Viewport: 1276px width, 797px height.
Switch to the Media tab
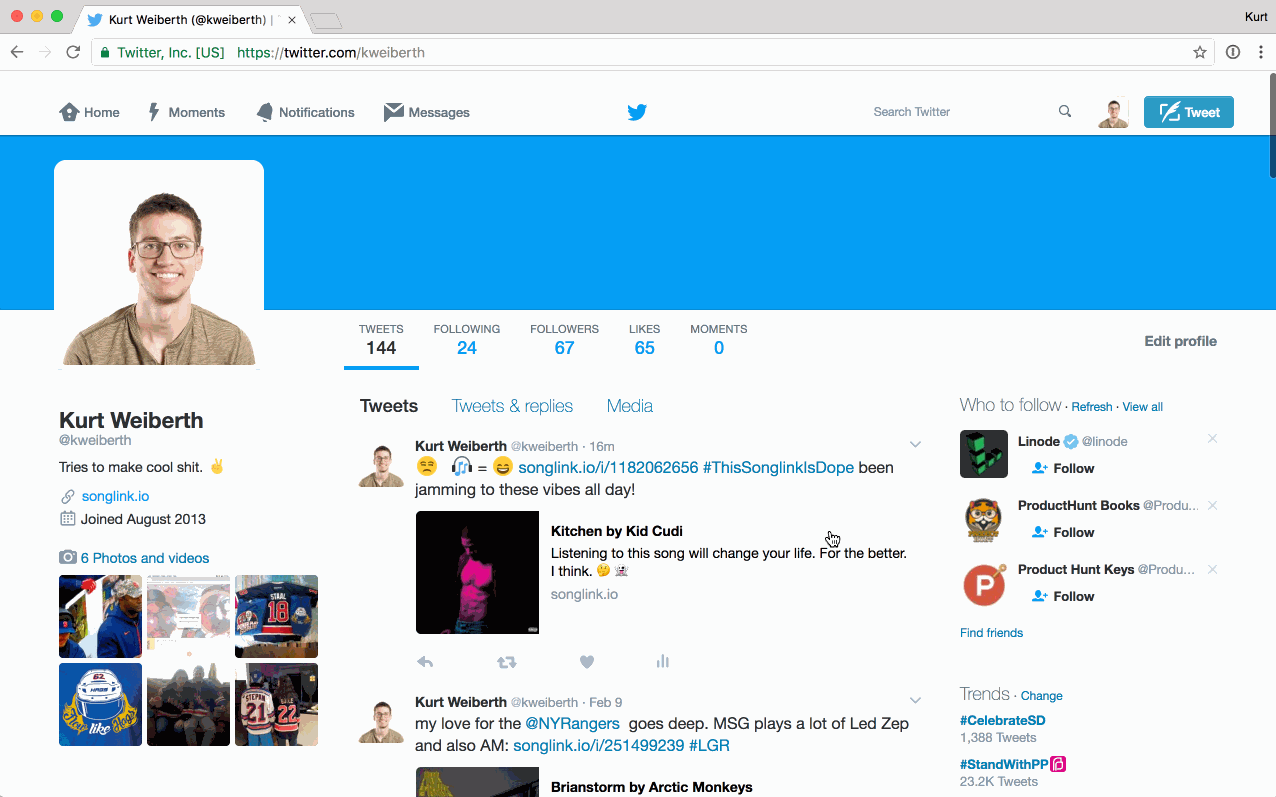pos(630,406)
